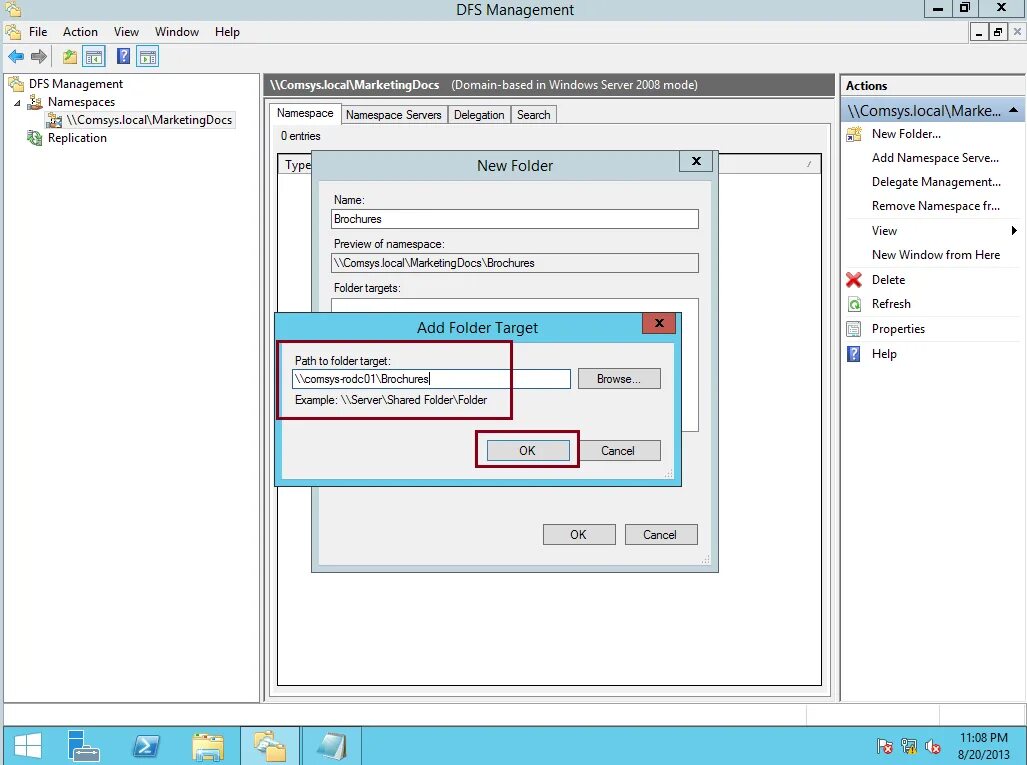1027x765 pixels.
Task: Click New Window from Here action
Action: (935, 255)
